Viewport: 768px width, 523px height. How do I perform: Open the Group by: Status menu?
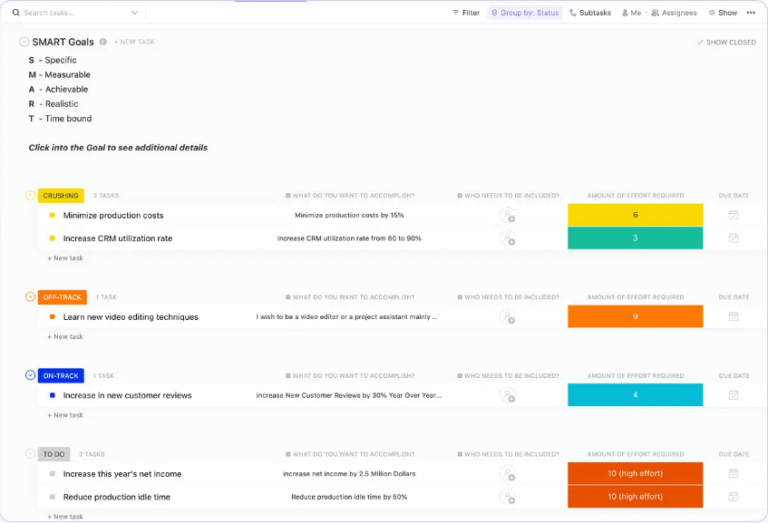click(525, 13)
